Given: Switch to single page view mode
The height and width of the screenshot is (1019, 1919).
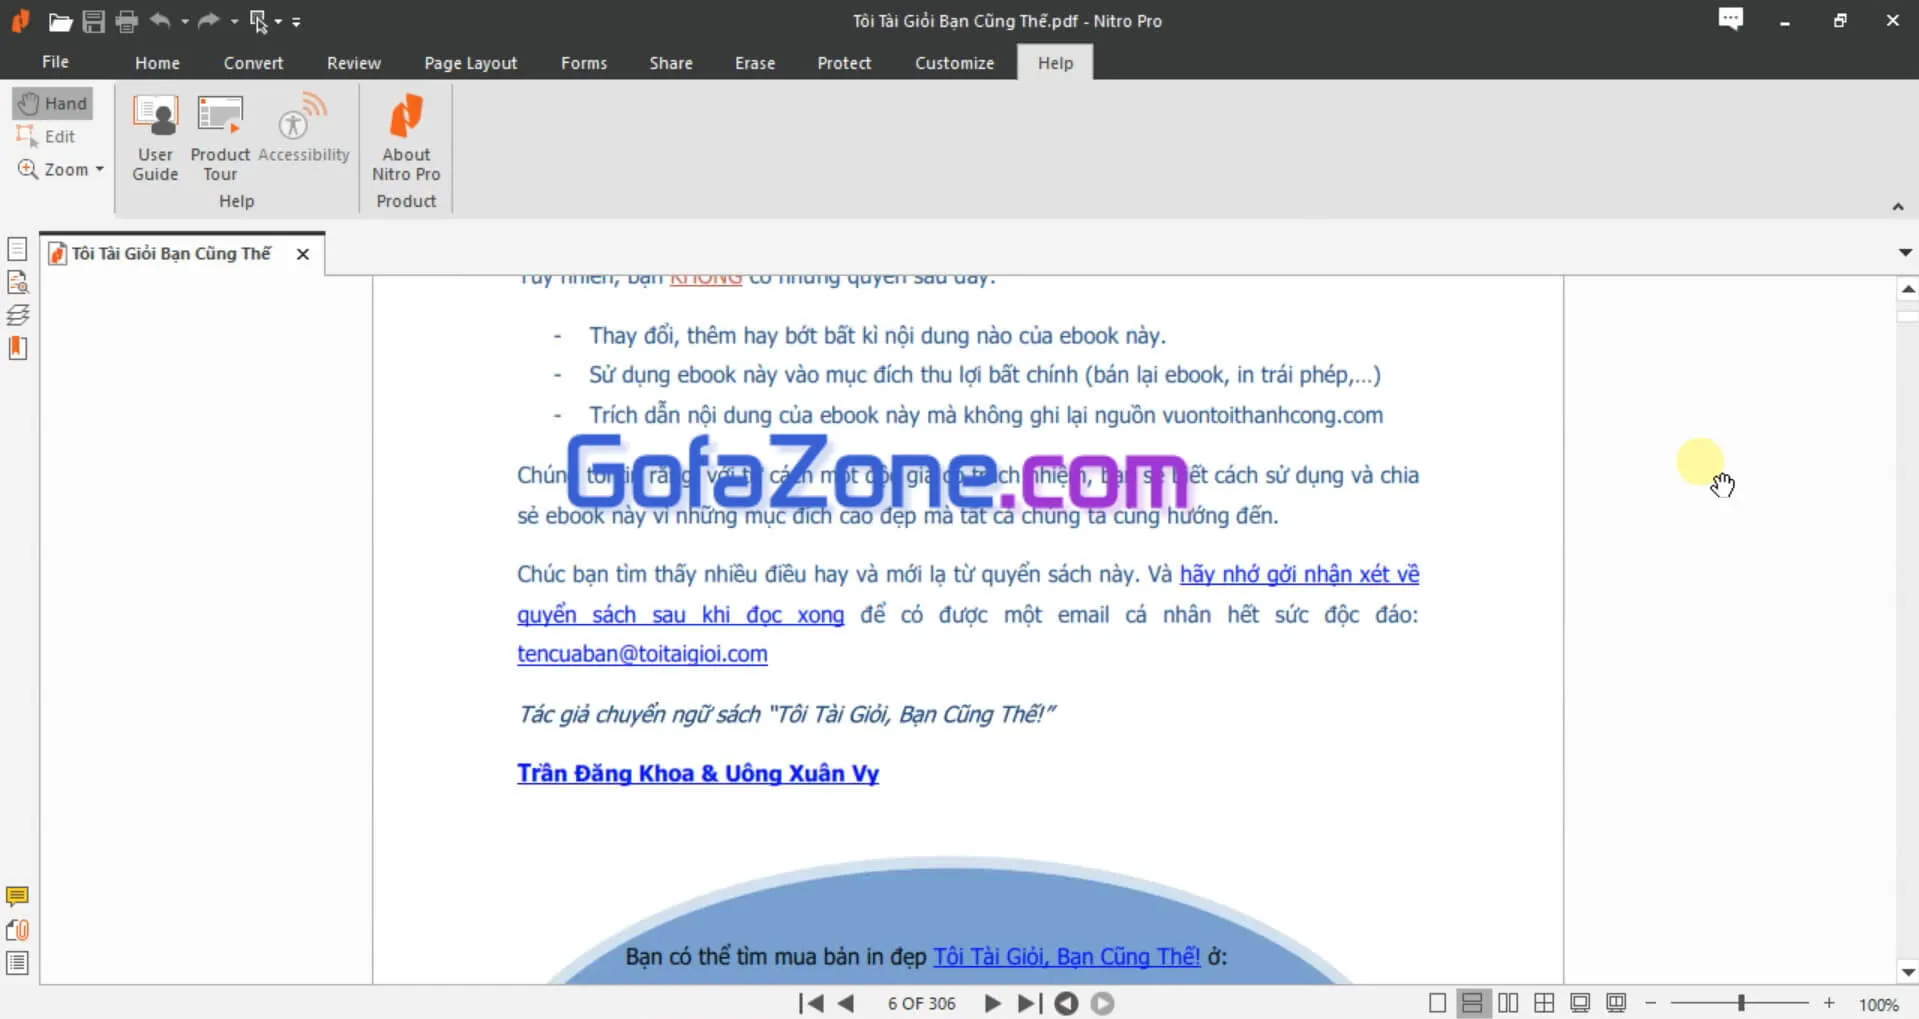Looking at the screenshot, I should point(1437,1003).
